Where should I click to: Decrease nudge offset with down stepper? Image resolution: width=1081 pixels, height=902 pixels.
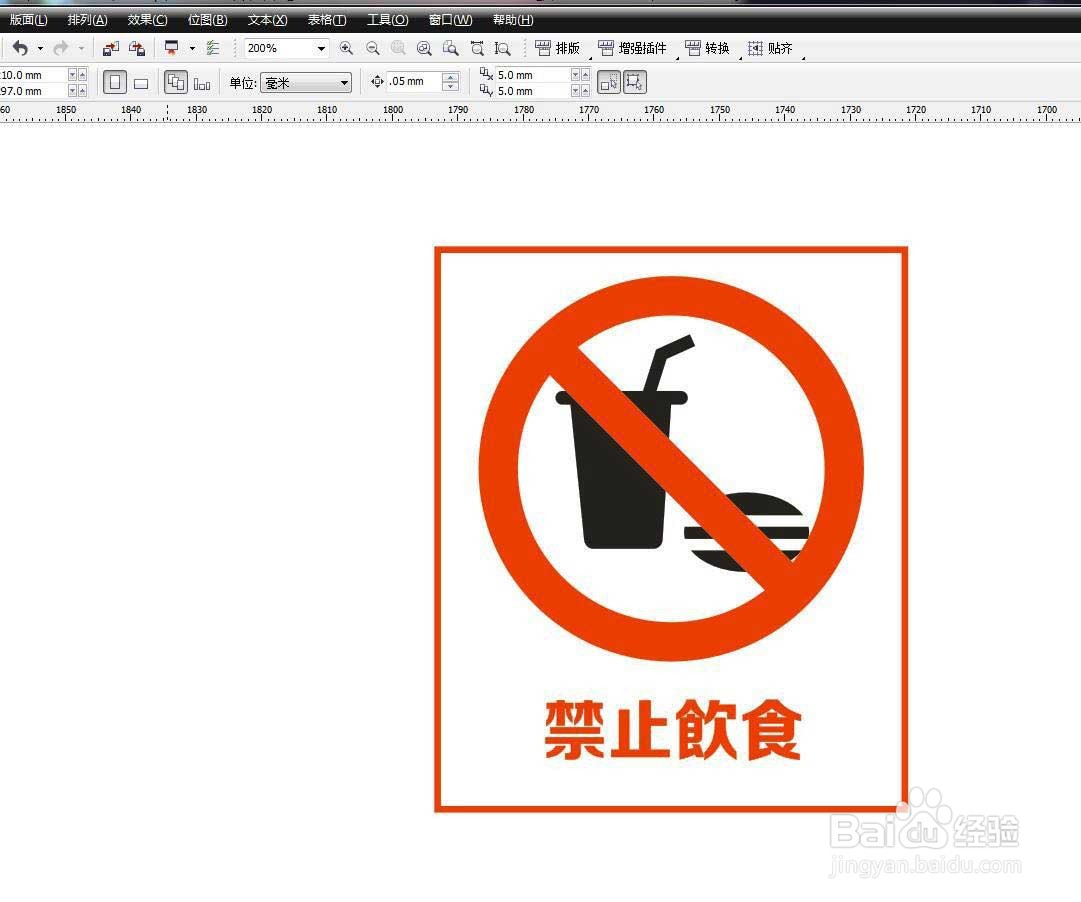(x=450, y=87)
